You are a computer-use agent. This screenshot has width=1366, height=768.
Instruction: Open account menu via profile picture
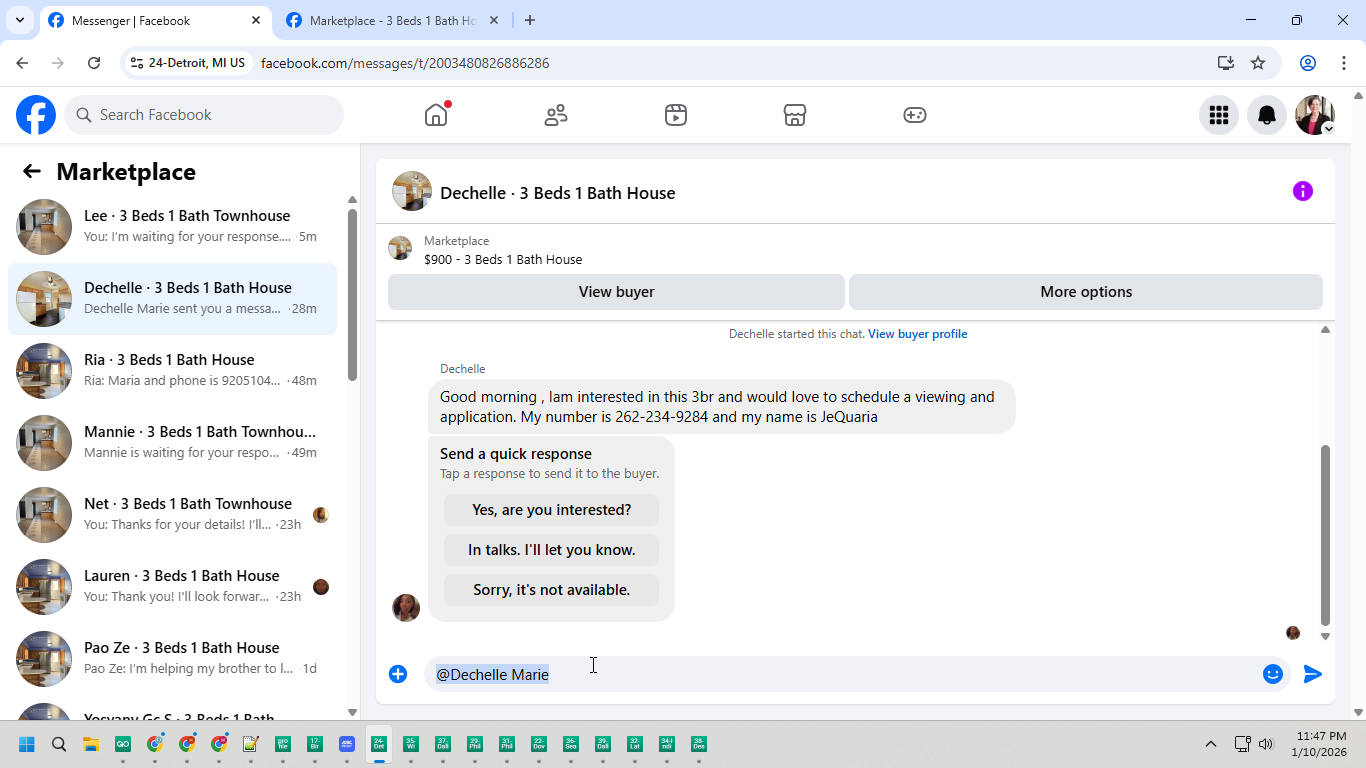tap(1315, 115)
